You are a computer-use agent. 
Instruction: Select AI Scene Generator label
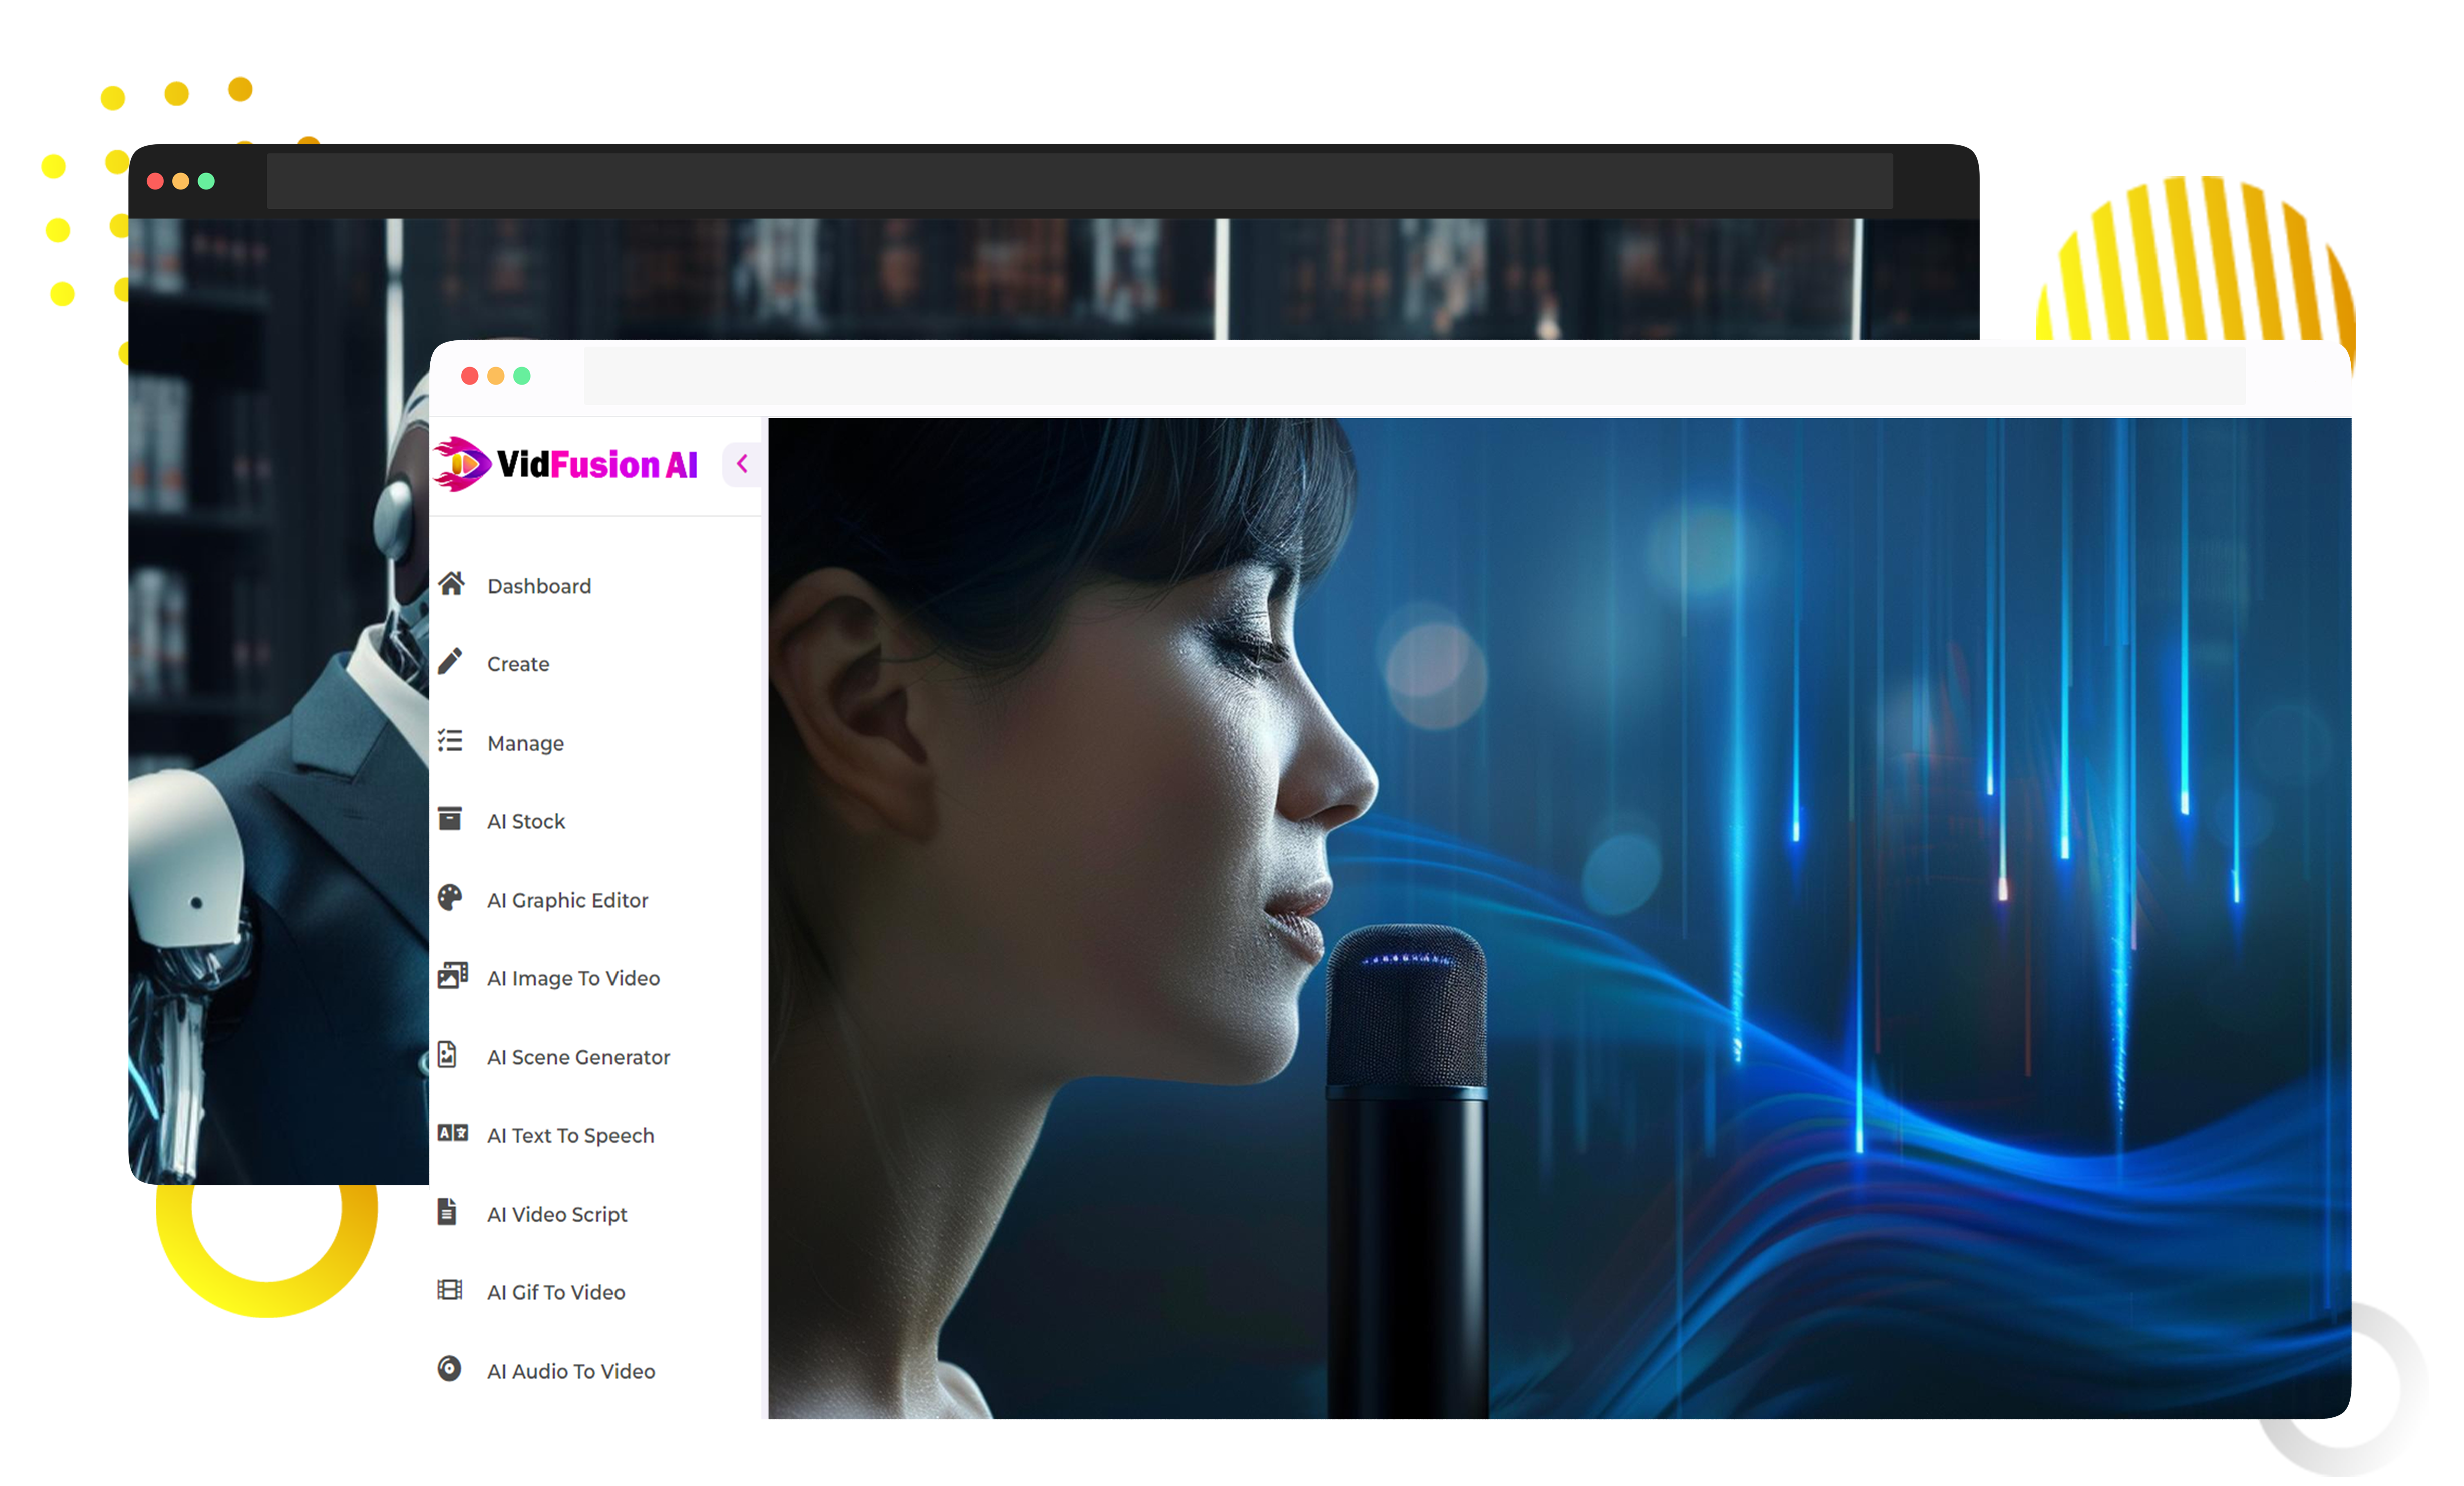pos(578,1058)
